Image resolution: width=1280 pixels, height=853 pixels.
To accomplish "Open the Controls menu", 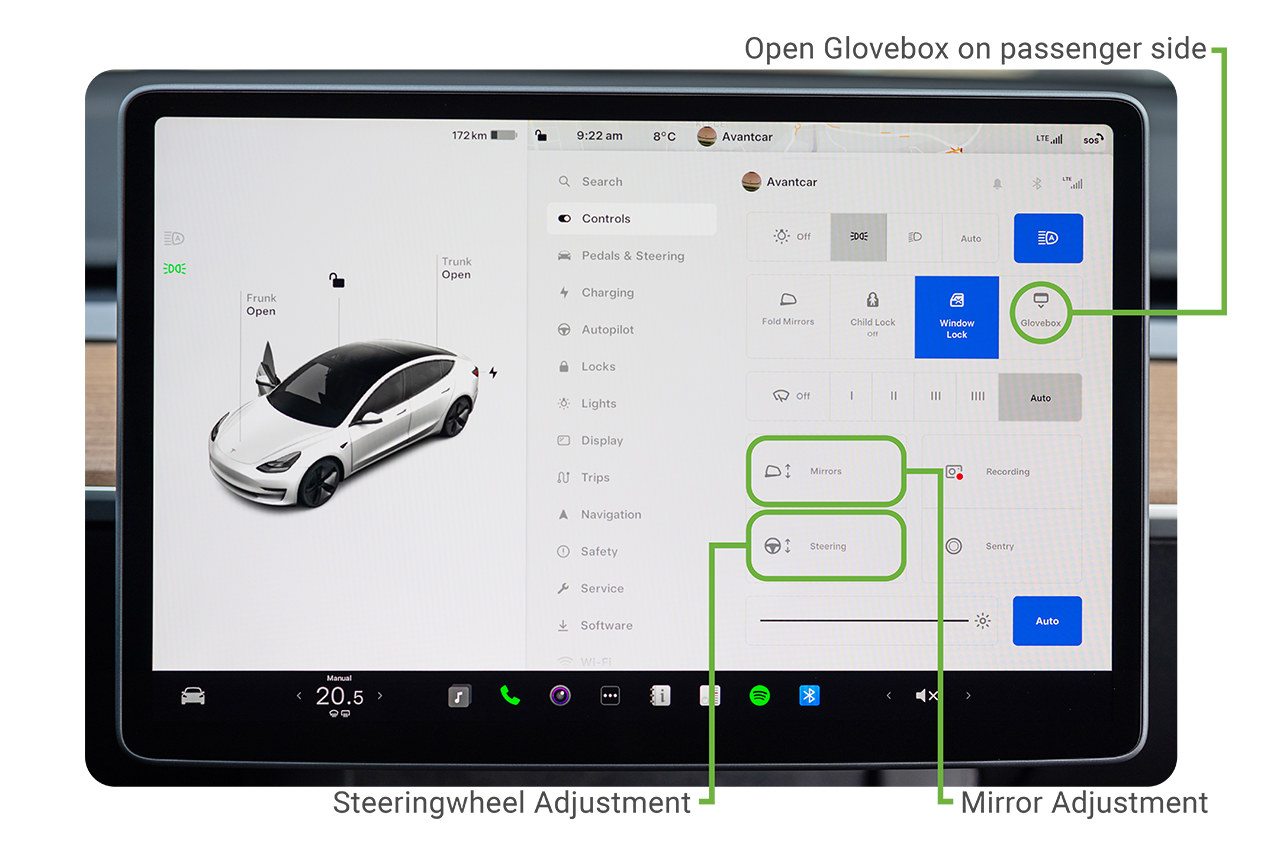I will pyautogui.click(x=632, y=219).
